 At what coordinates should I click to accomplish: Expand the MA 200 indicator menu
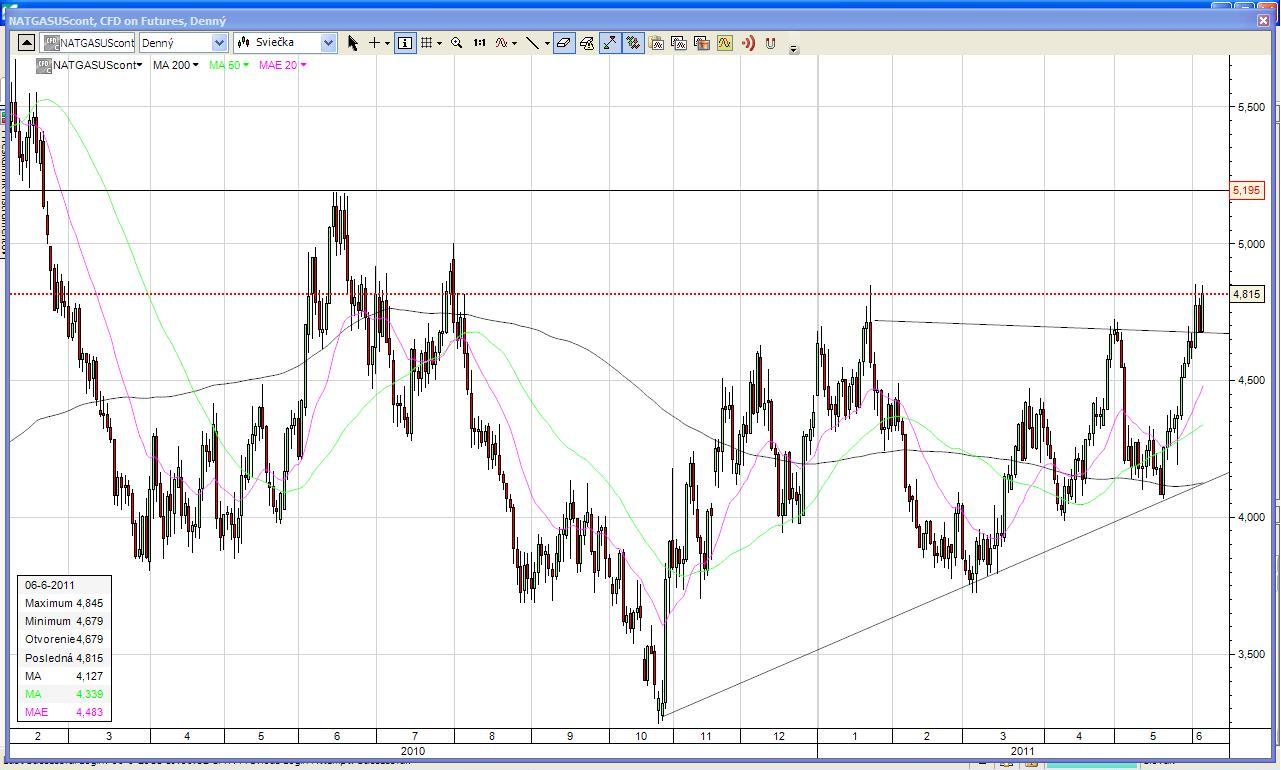(x=175, y=65)
